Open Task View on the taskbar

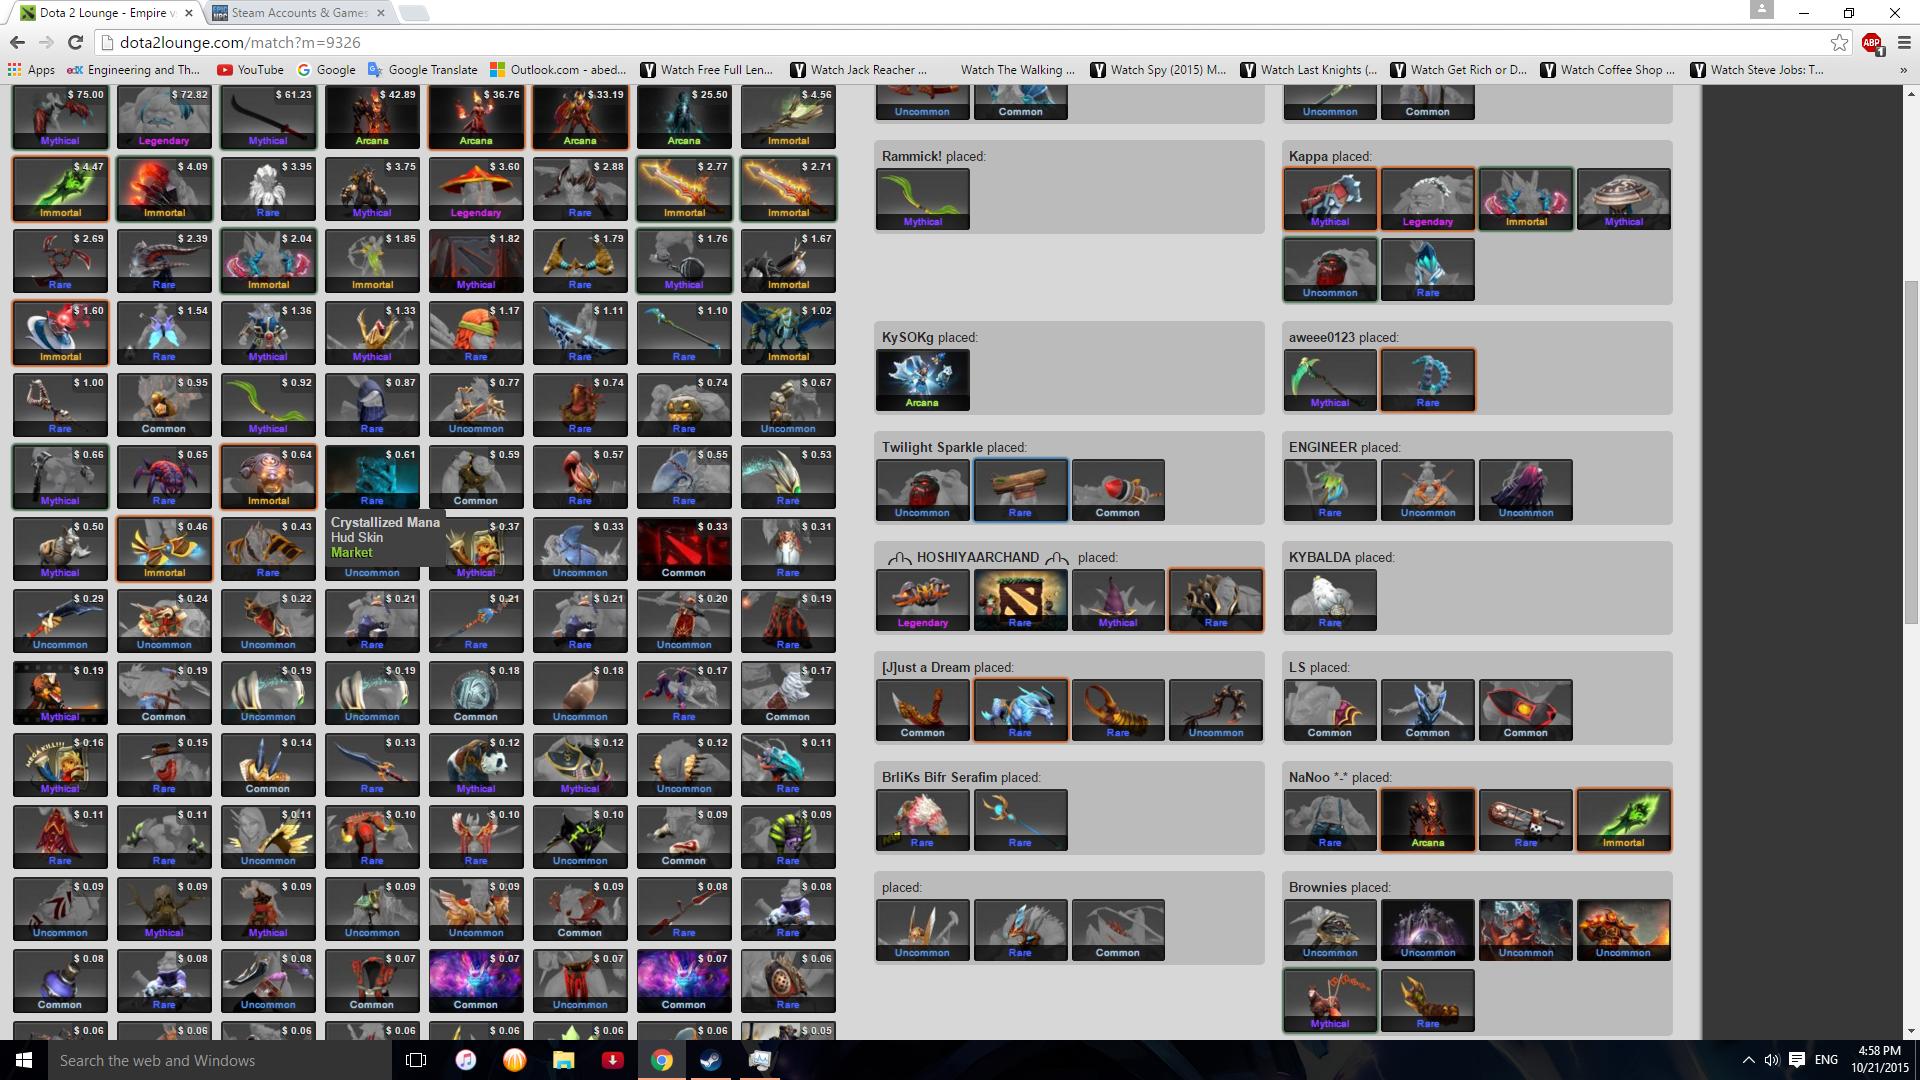pos(416,1060)
